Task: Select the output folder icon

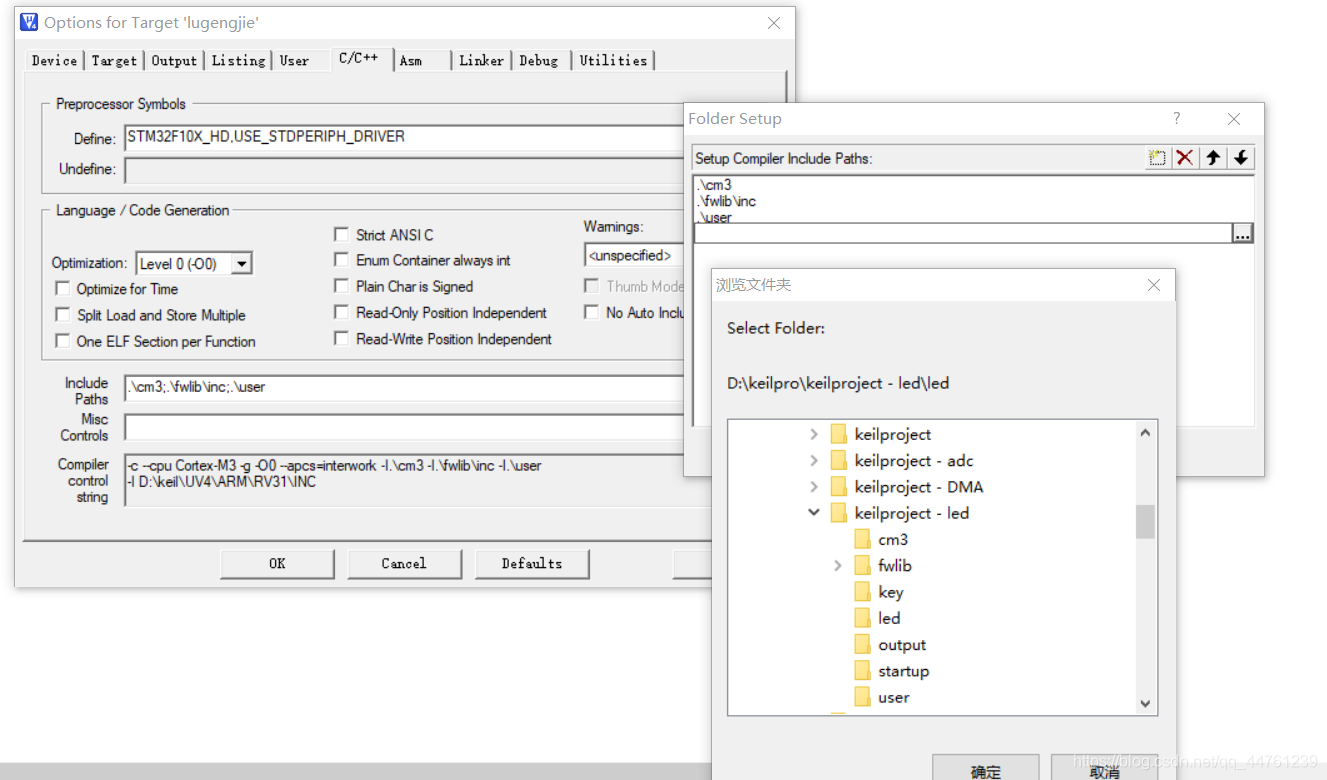Action: coord(863,645)
